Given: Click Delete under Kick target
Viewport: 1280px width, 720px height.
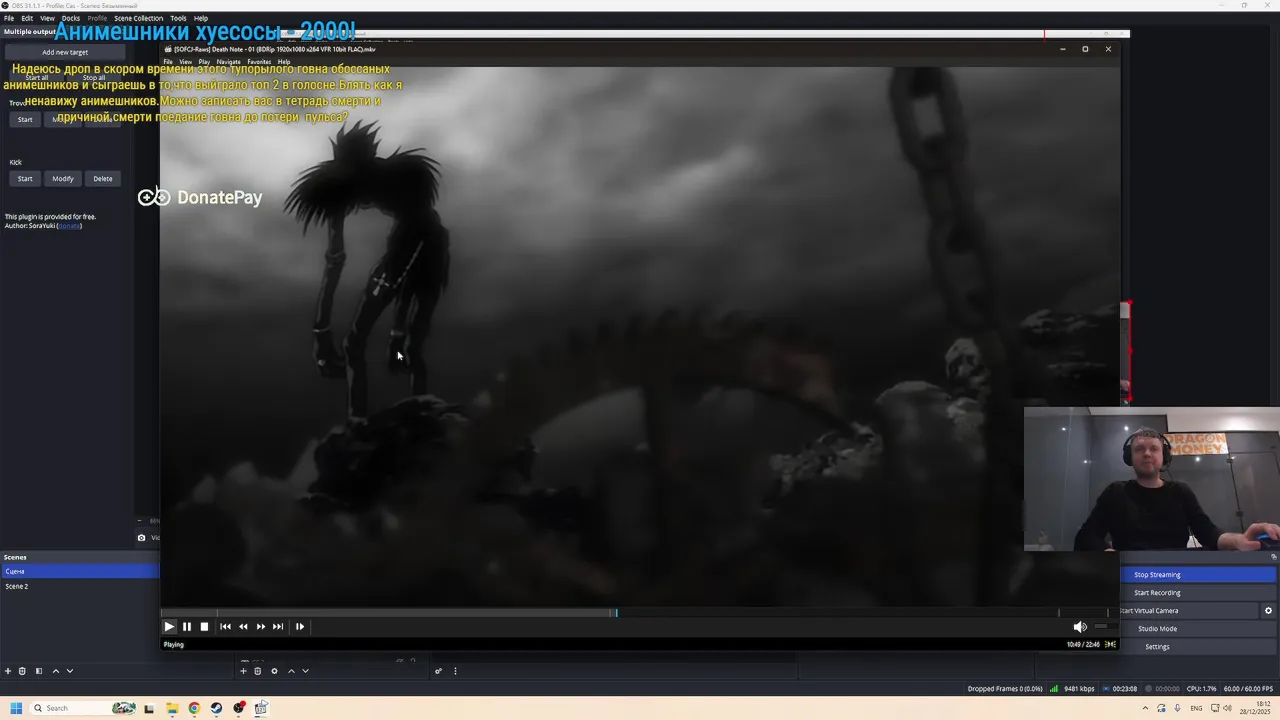Looking at the screenshot, I should point(103,179).
